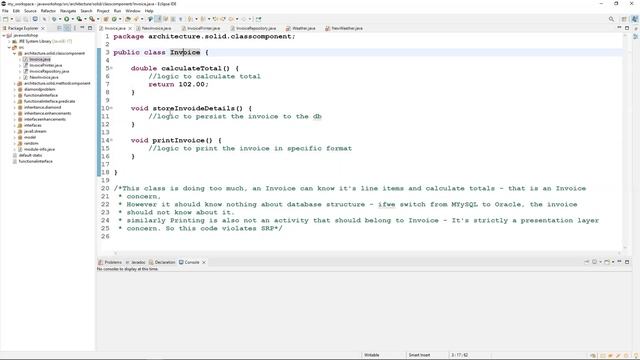Open the Refactor menu
Viewport: 640px width, 360px height.
[x=48, y=11]
